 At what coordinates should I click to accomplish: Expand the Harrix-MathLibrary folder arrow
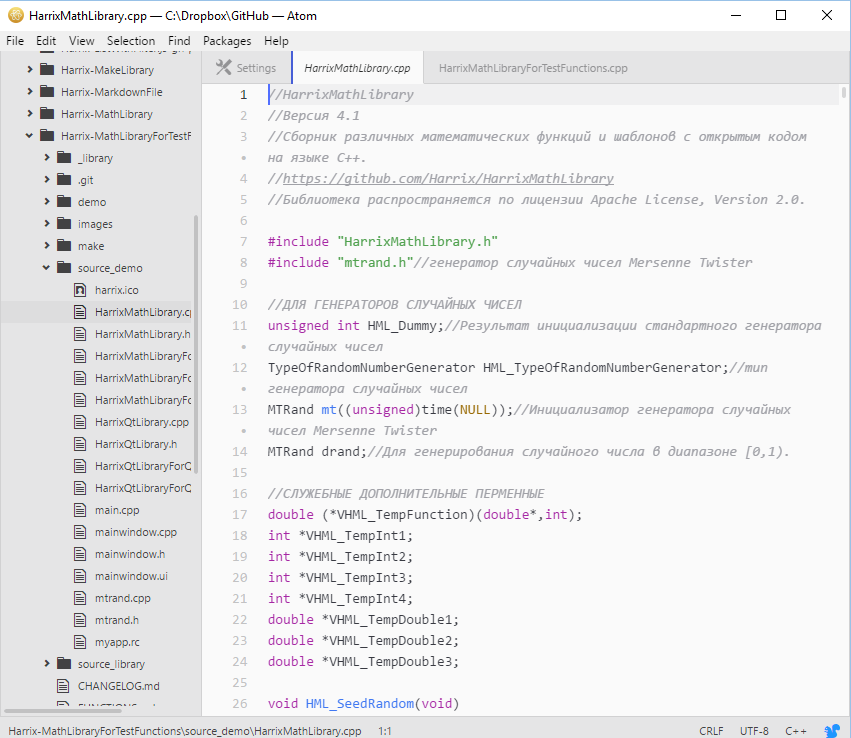[x=30, y=113]
